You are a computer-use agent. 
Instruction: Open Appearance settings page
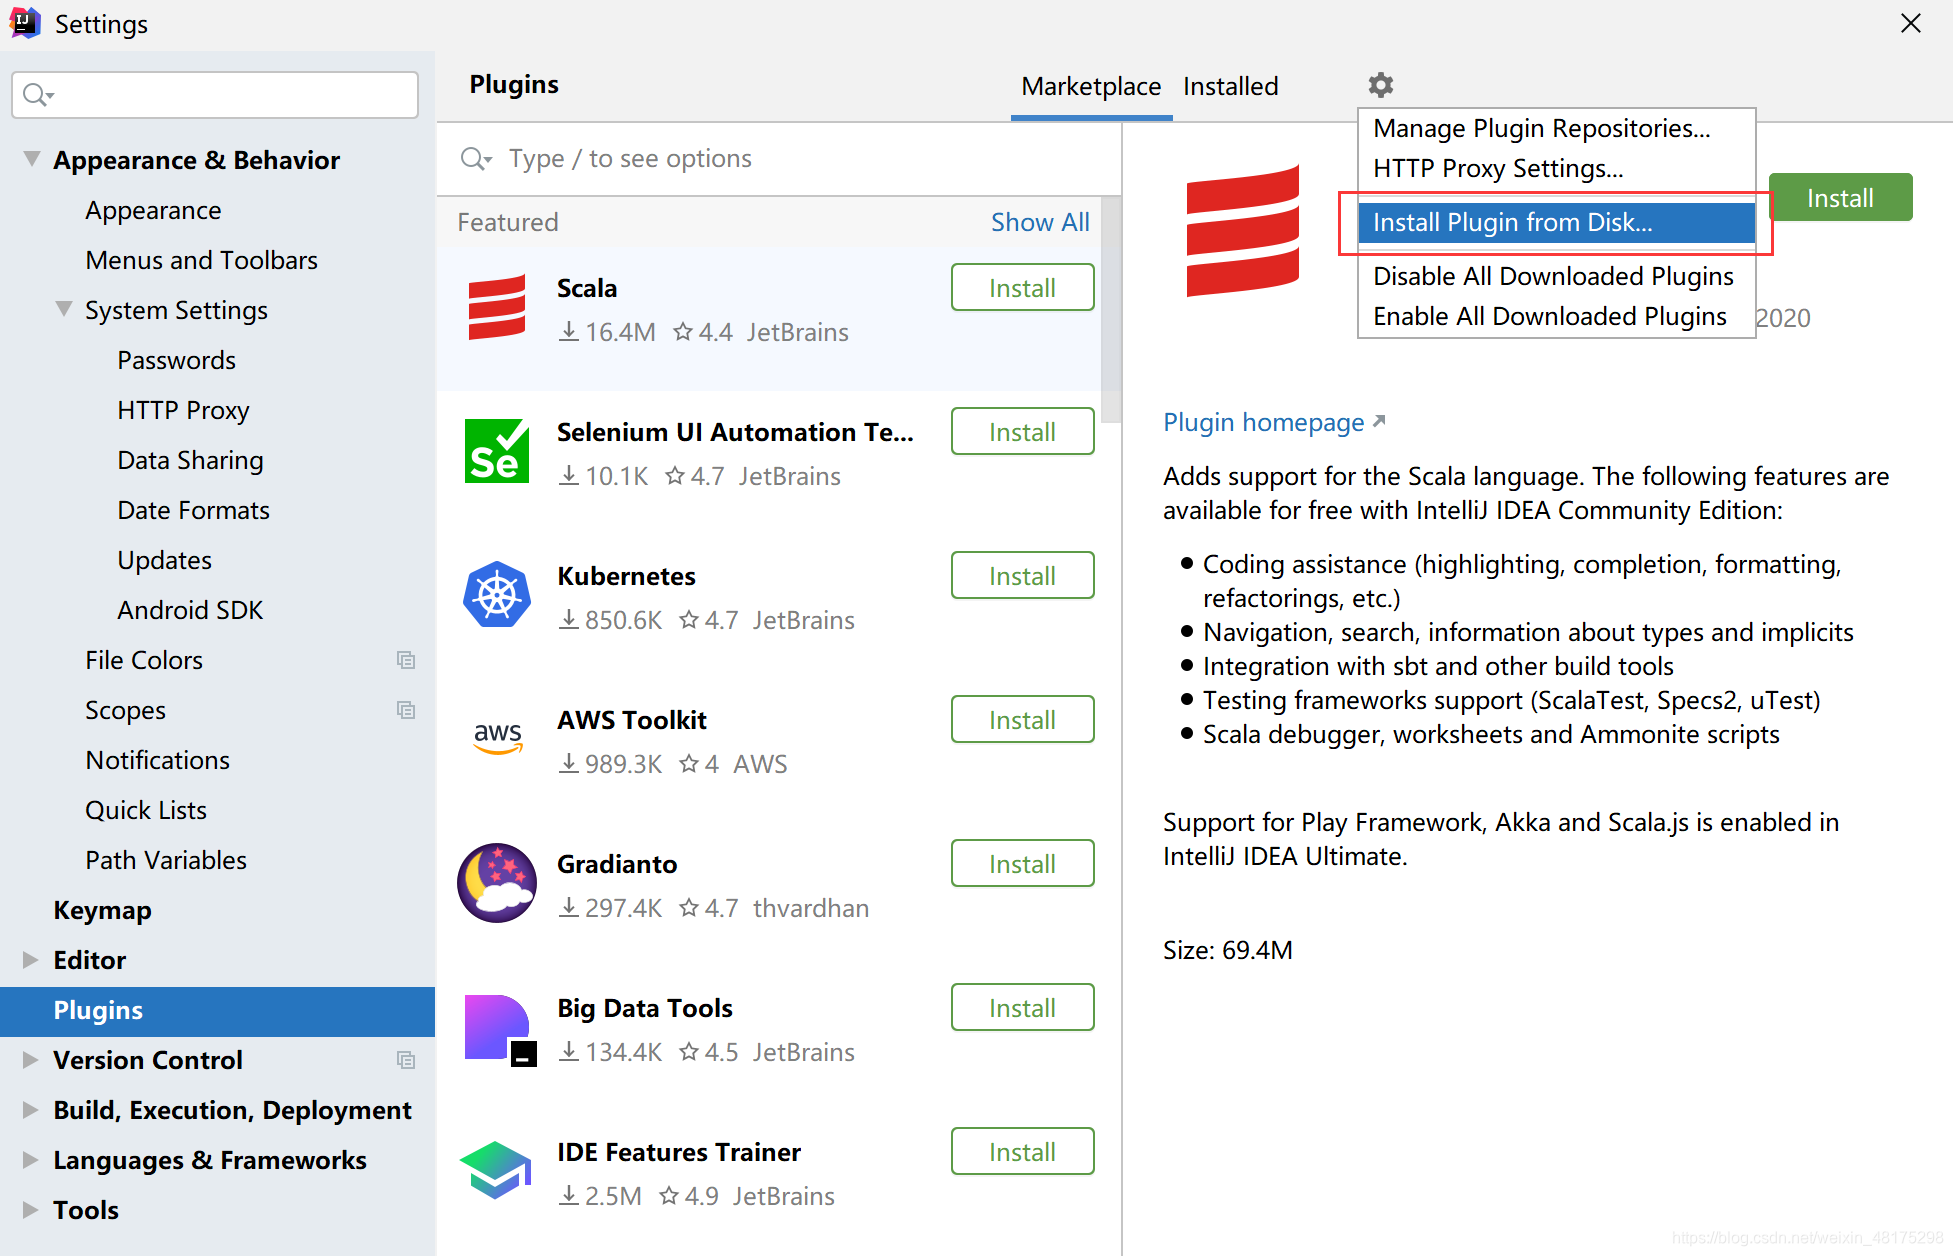(x=153, y=210)
